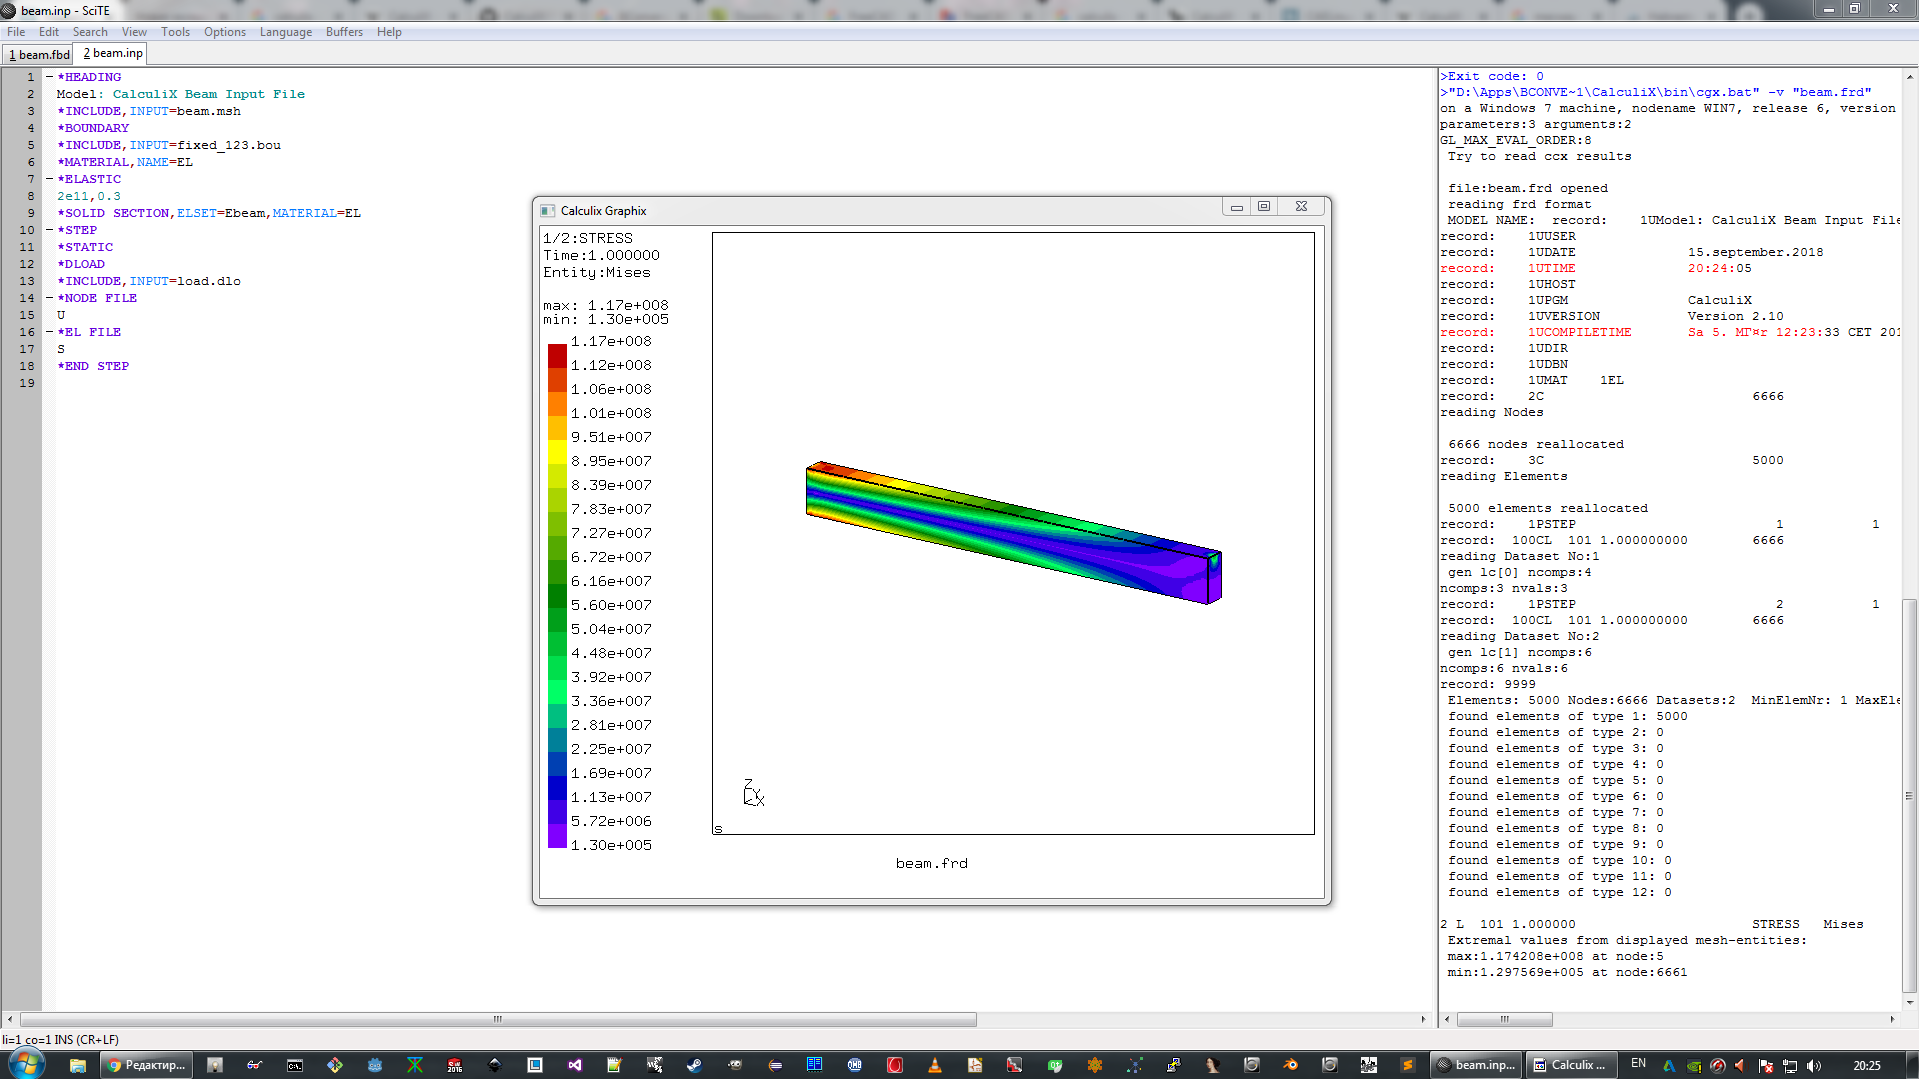
Task: Collapse the *STEP fold on line 10
Action: click(49, 230)
